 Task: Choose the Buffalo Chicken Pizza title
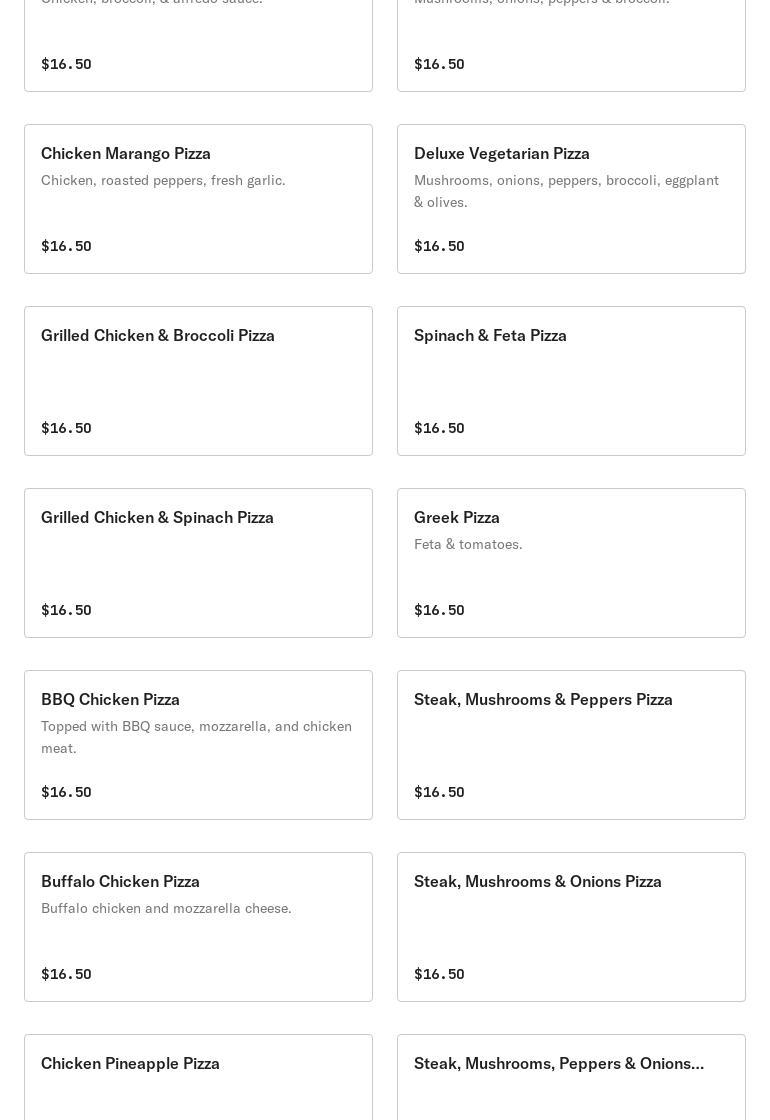click(120, 882)
